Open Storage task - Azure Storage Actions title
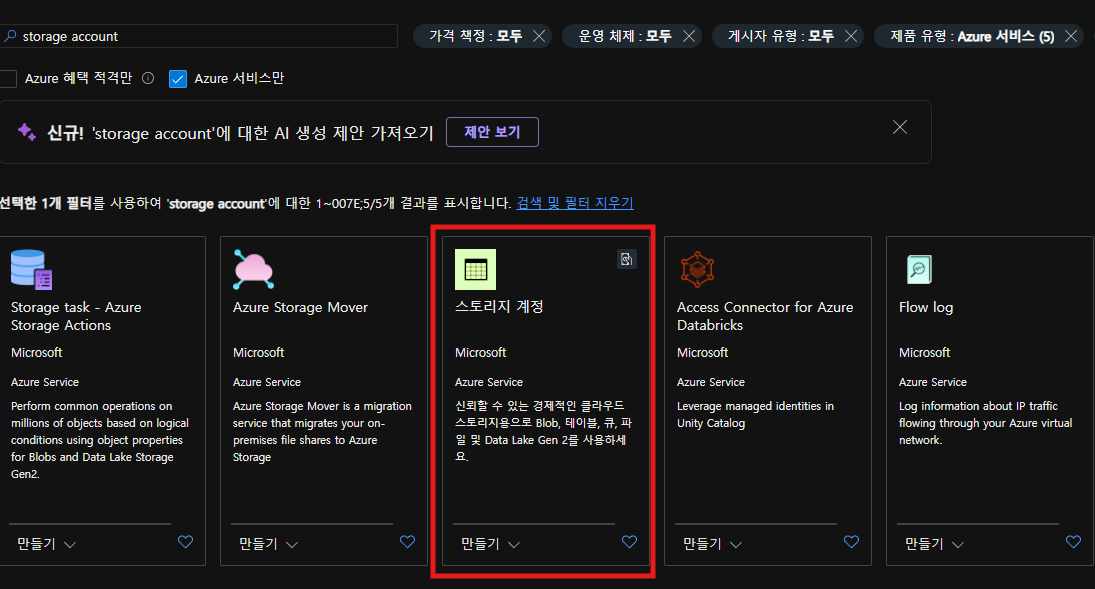The height and width of the screenshot is (589, 1095). click(x=76, y=316)
